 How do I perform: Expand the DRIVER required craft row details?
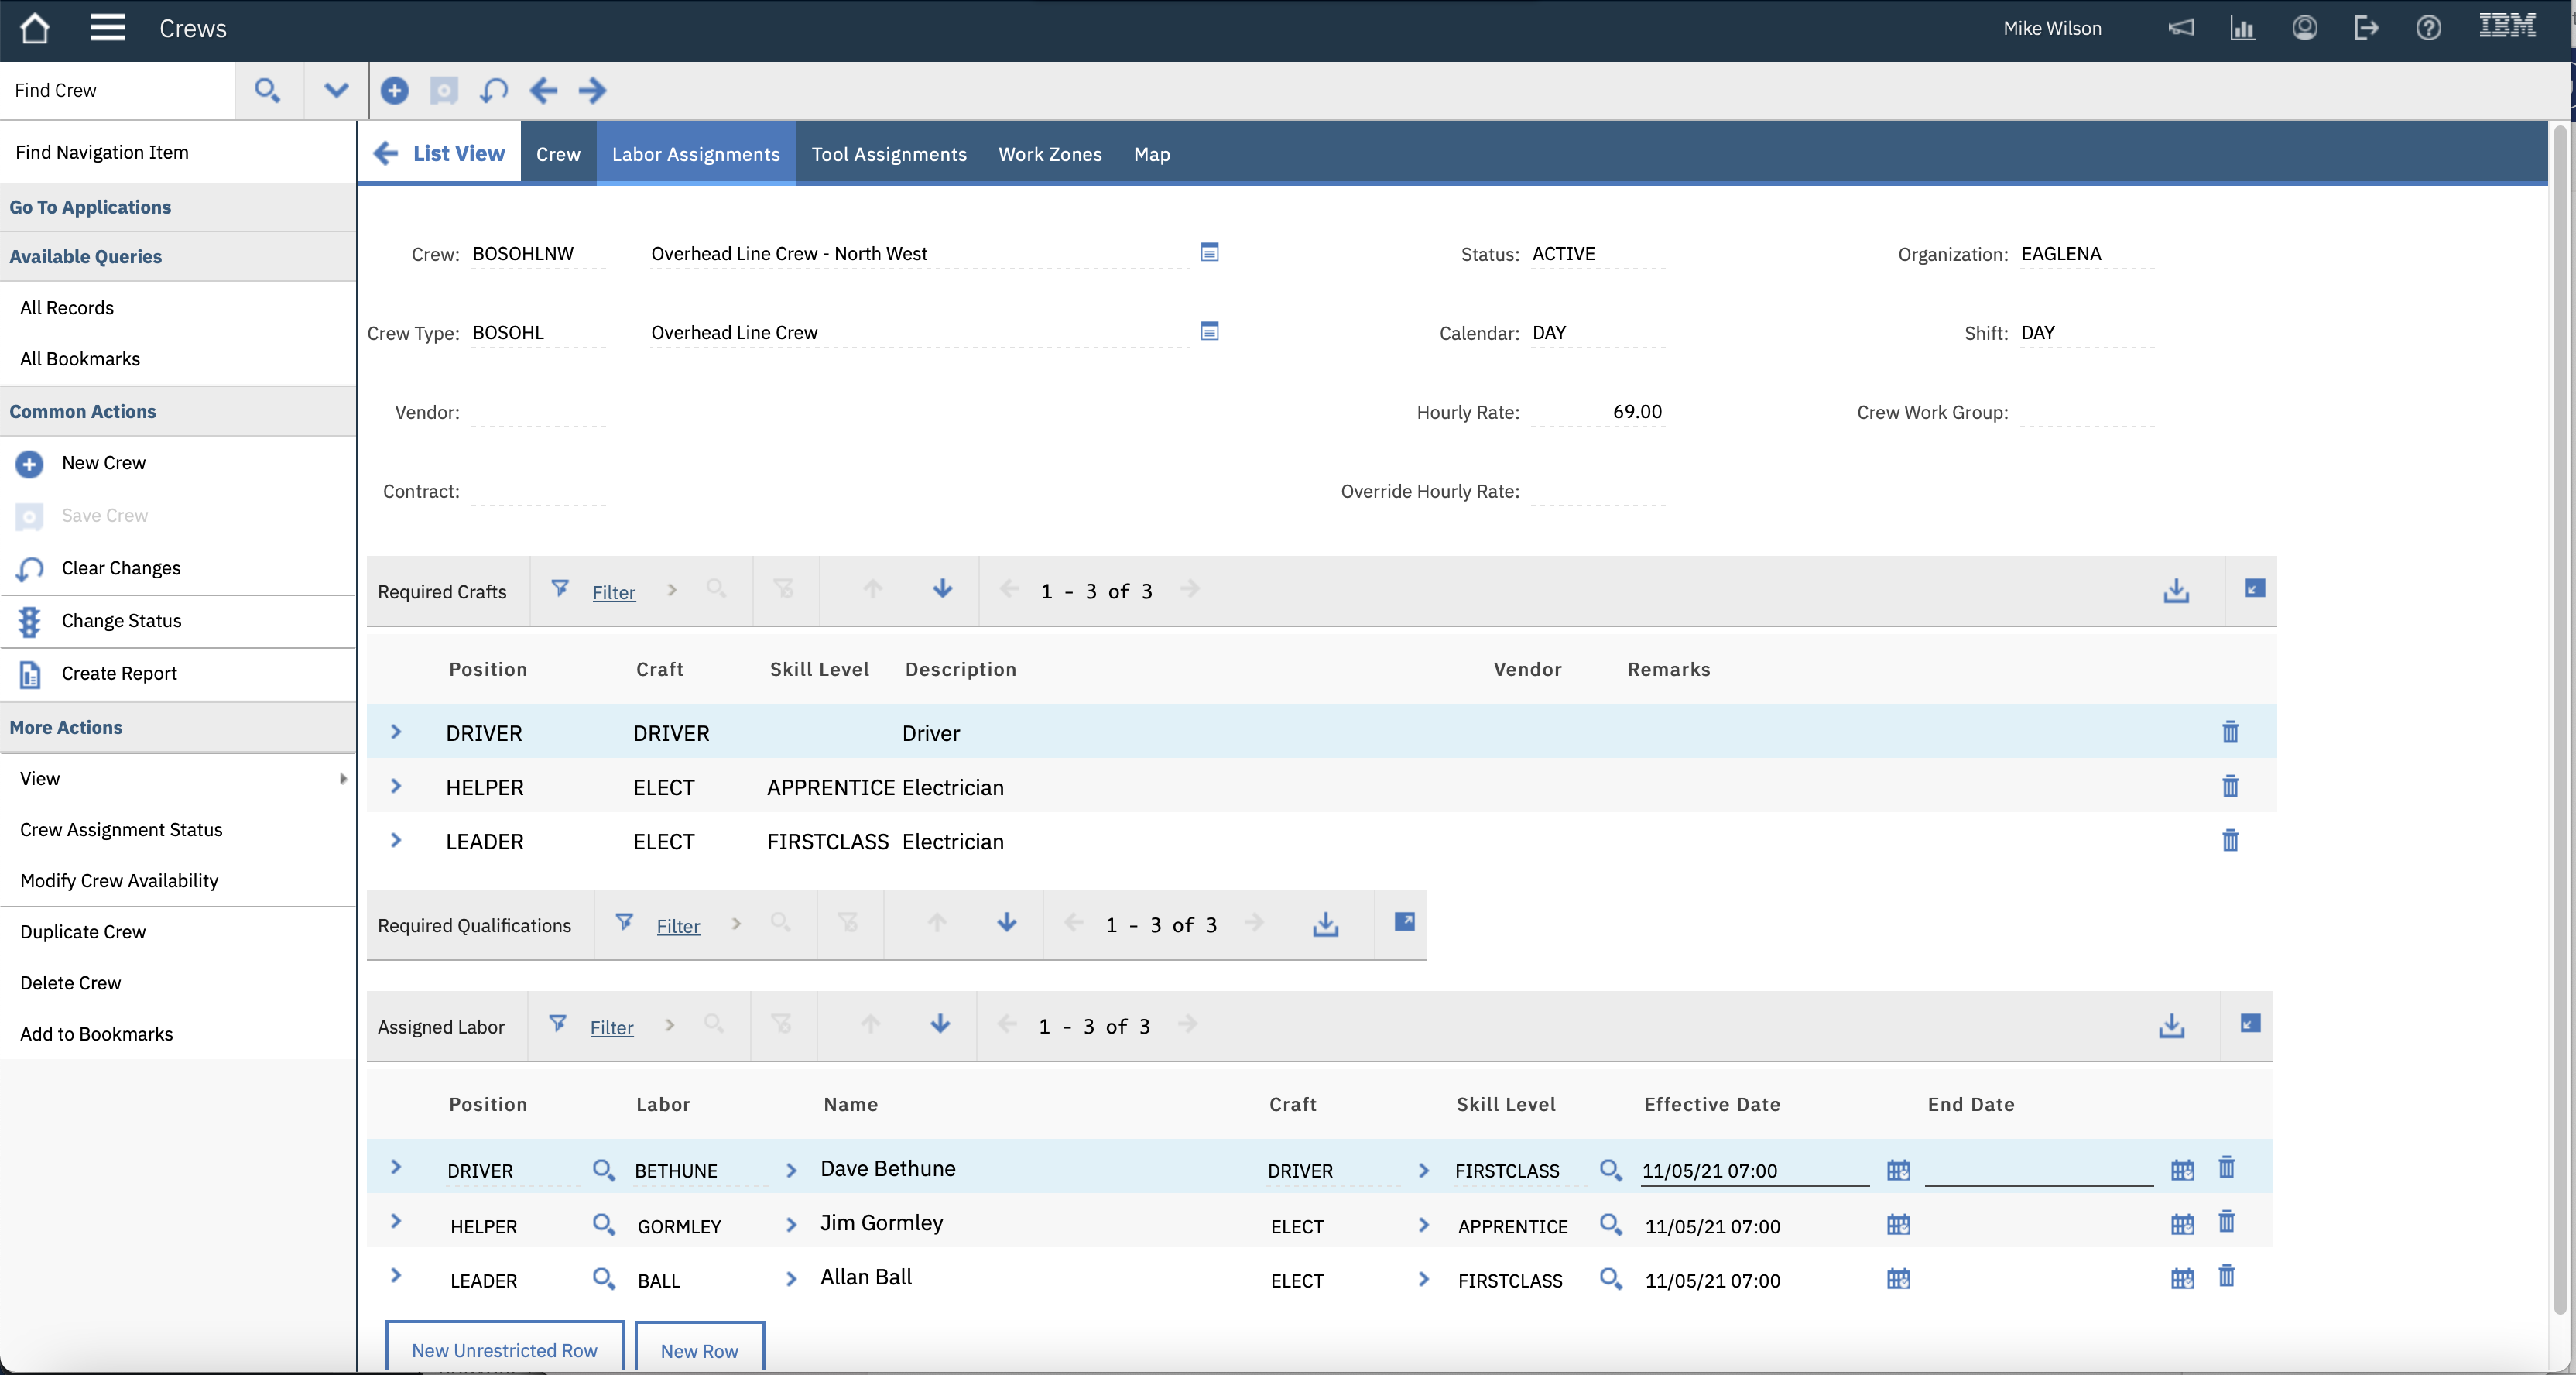coord(396,733)
